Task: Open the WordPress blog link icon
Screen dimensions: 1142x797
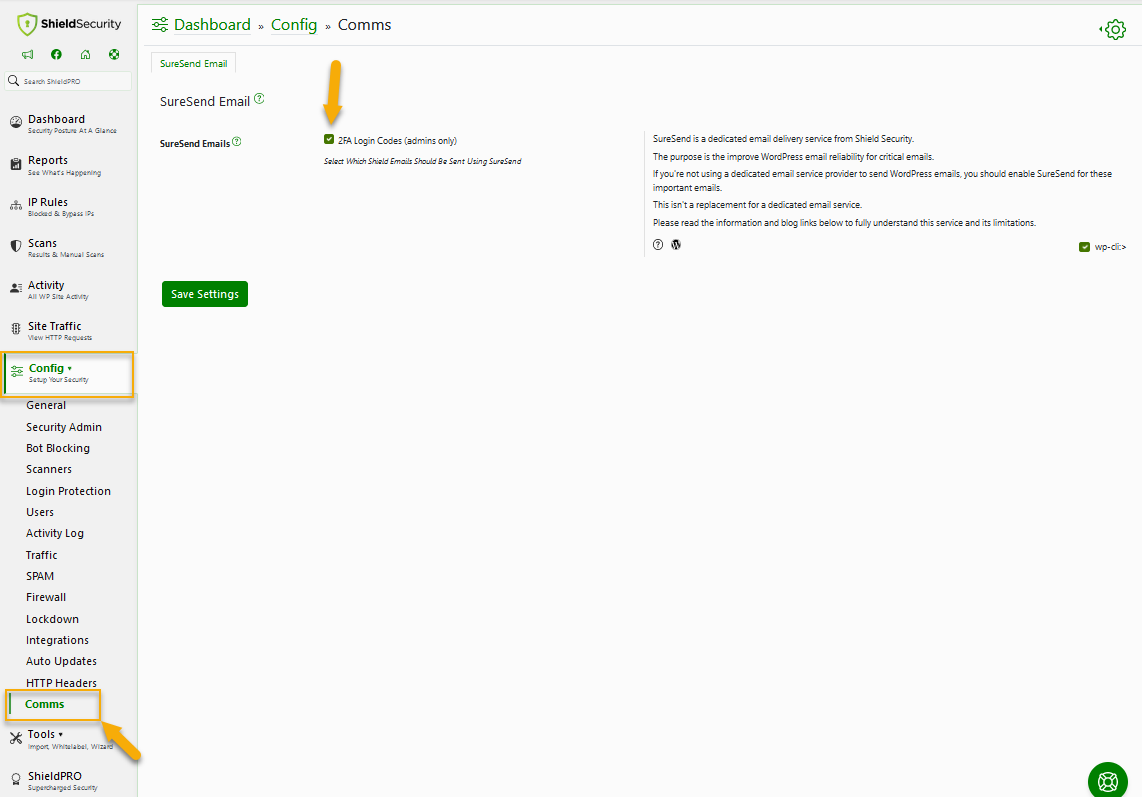Action: pos(676,245)
